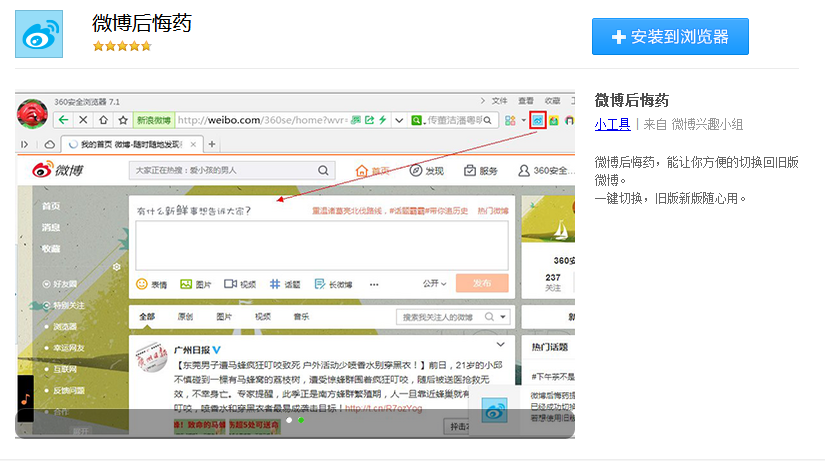Click the sidebar settings gear icon

pos(117,267)
